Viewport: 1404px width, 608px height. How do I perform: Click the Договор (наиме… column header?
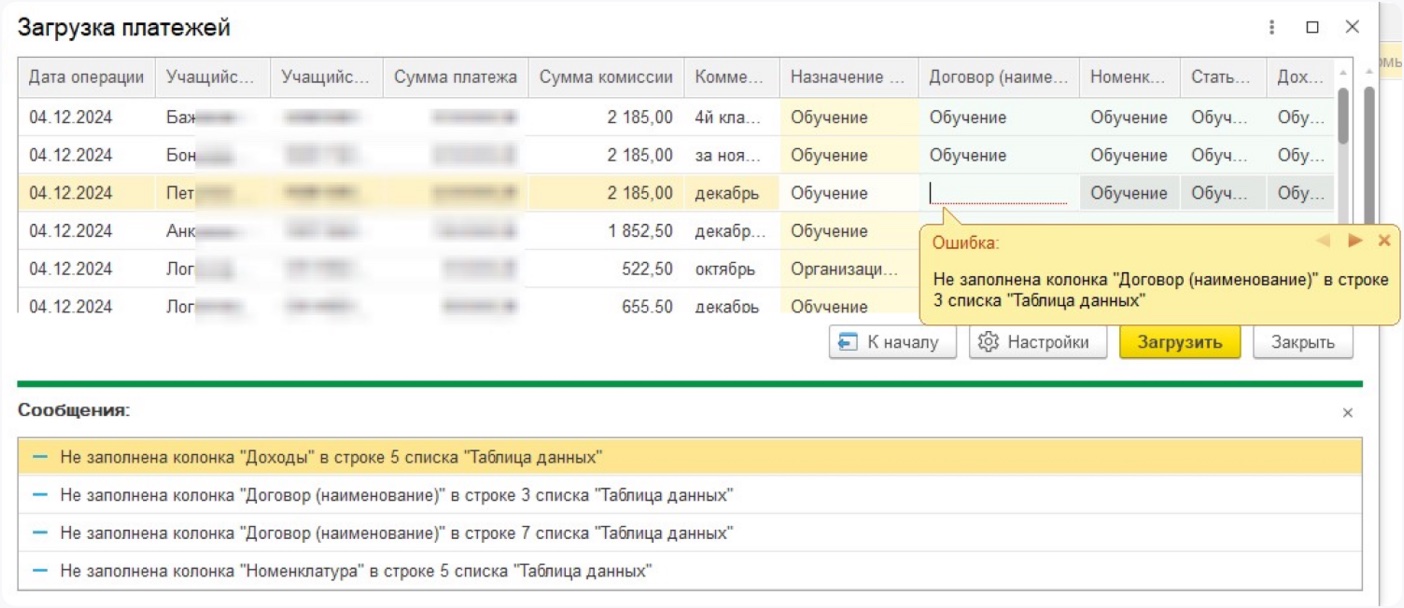999,77
